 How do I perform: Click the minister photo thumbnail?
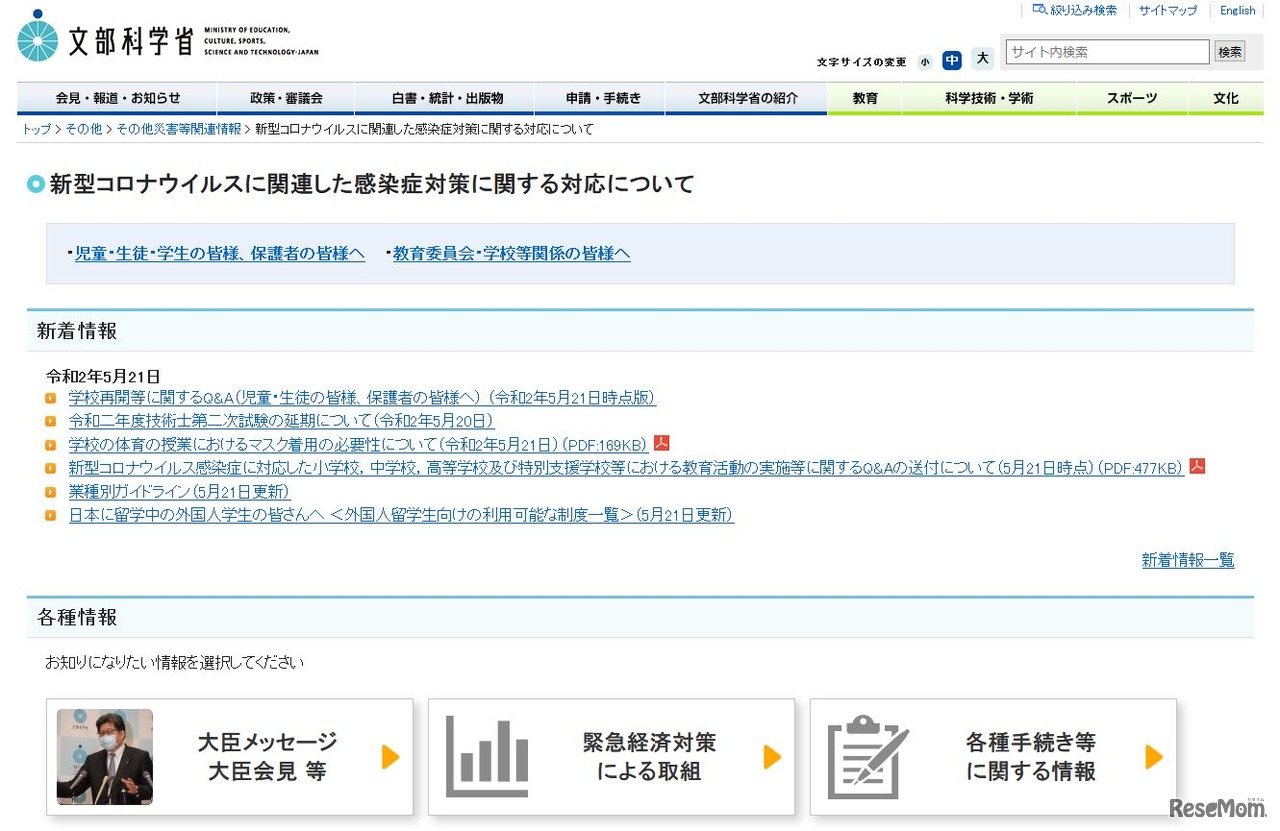105,757
